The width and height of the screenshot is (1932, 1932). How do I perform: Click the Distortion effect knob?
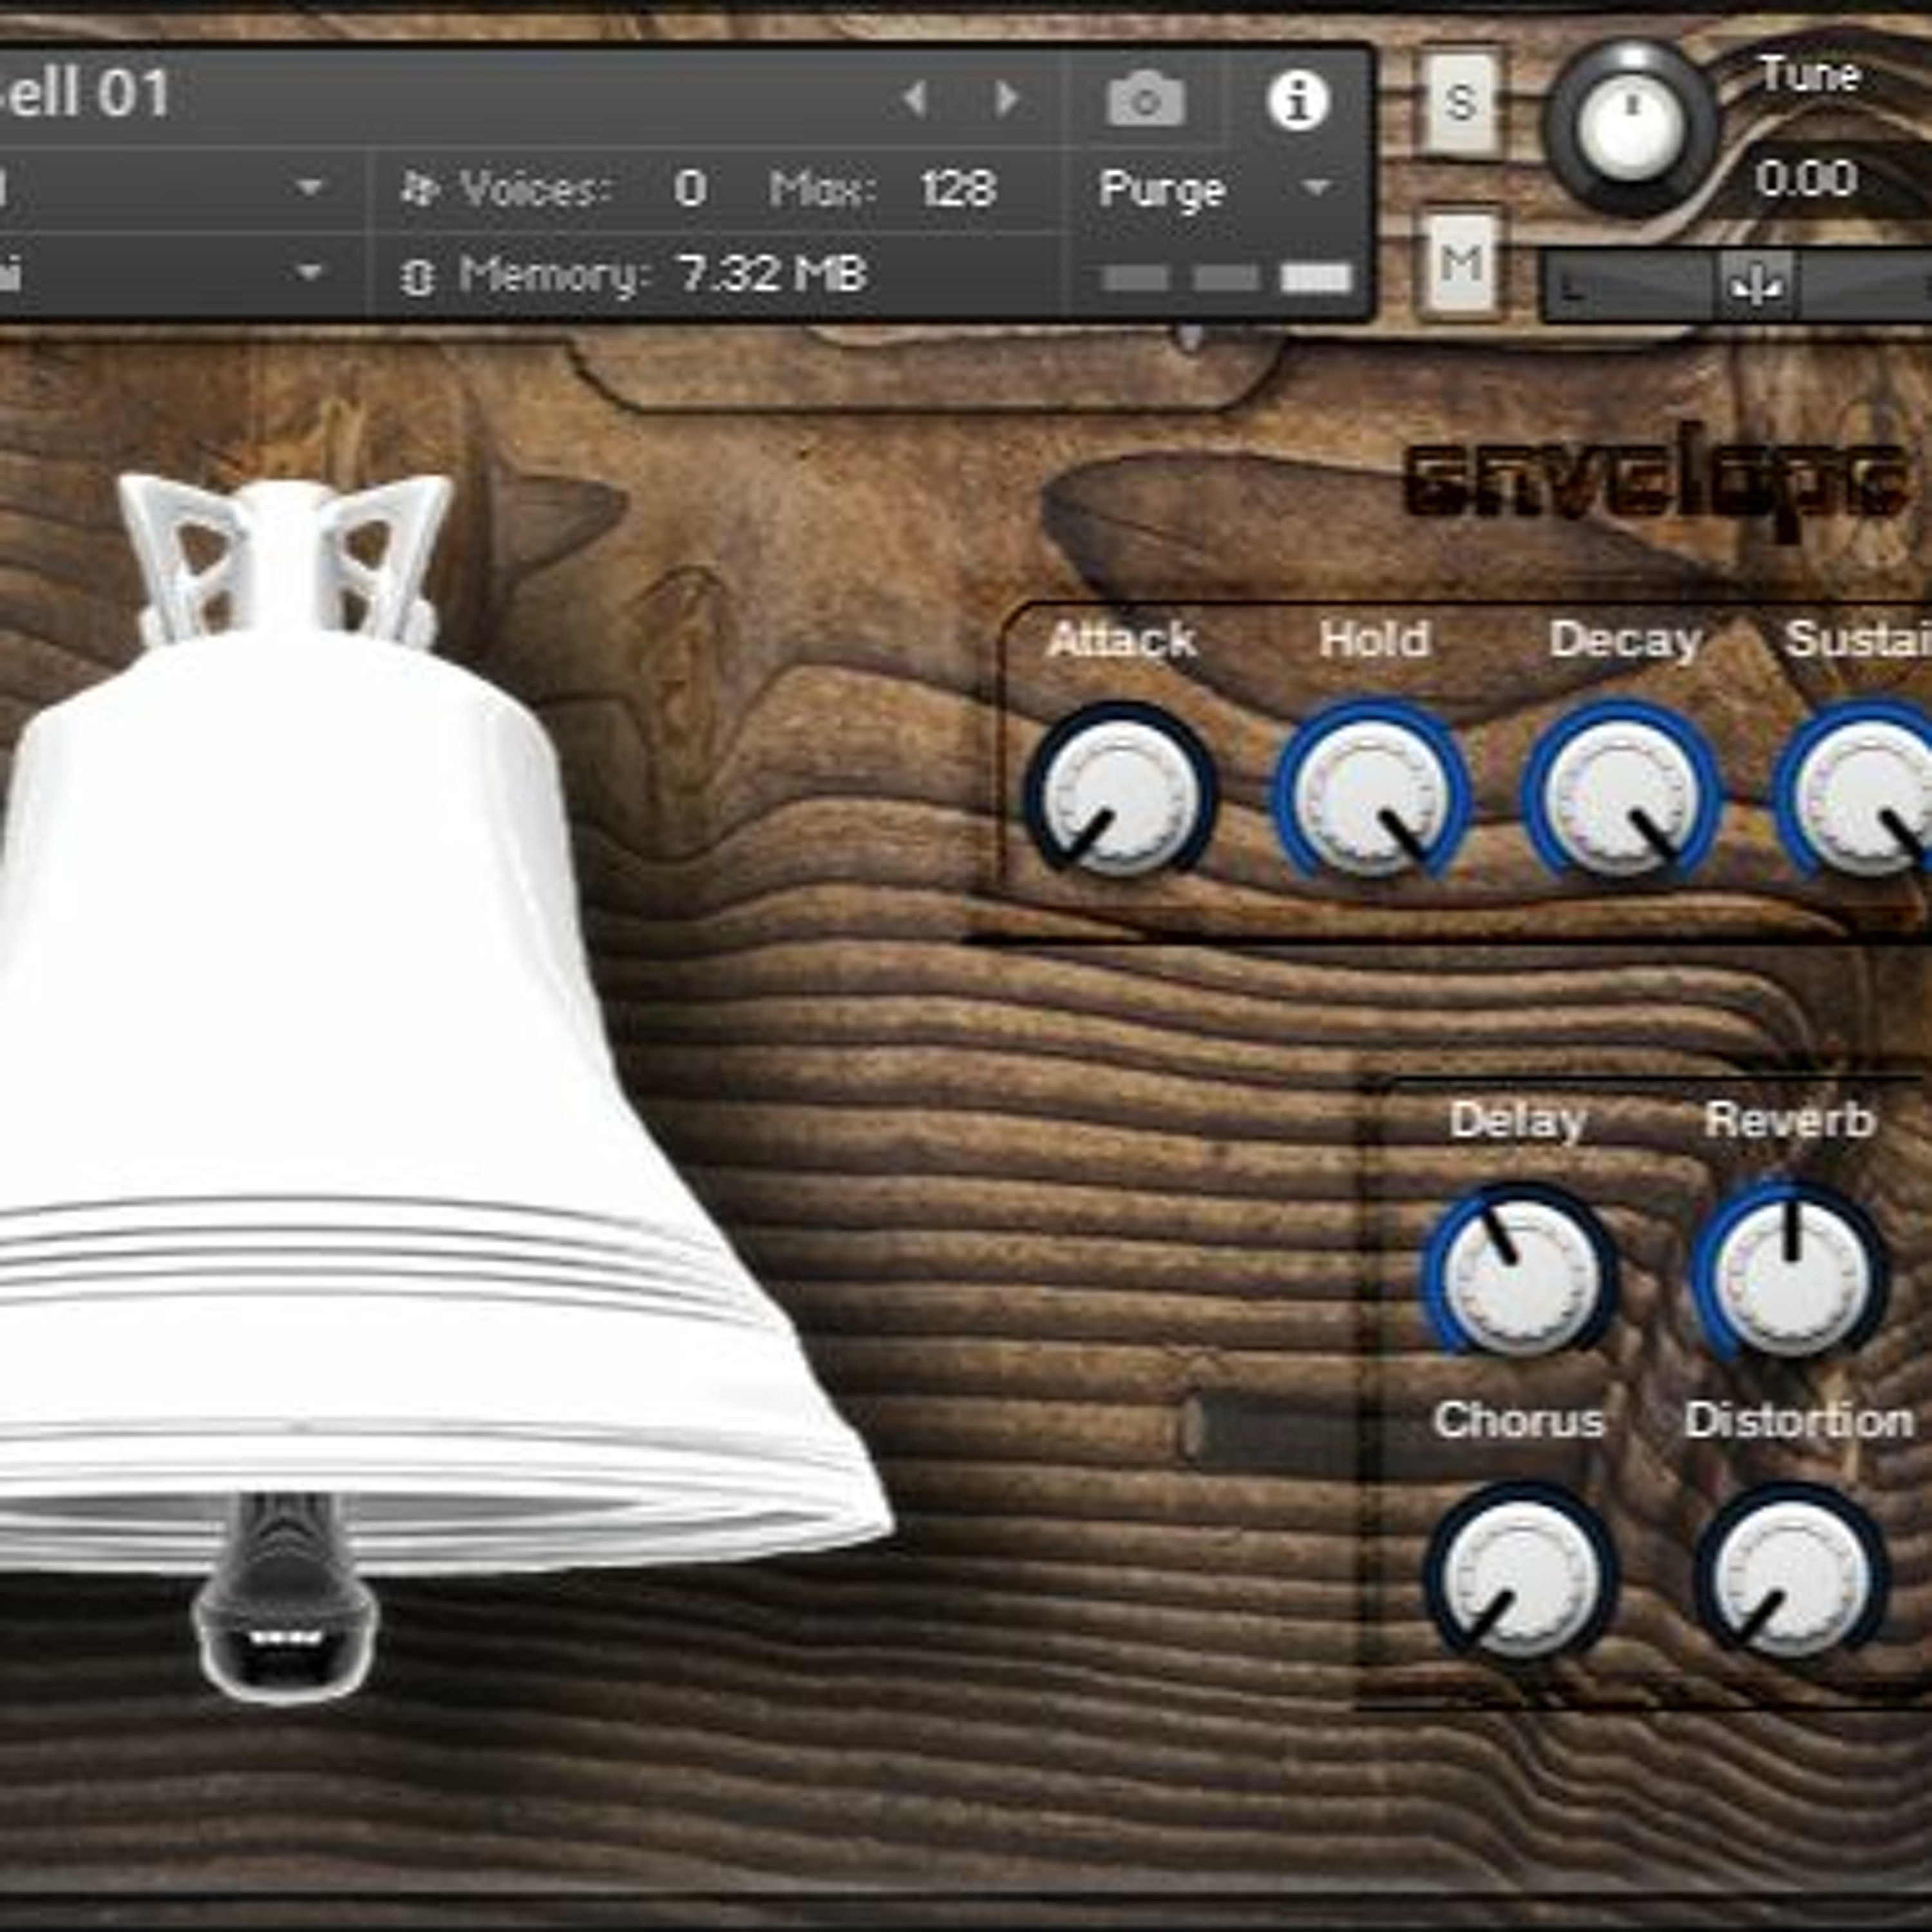click(1791, 1576)
